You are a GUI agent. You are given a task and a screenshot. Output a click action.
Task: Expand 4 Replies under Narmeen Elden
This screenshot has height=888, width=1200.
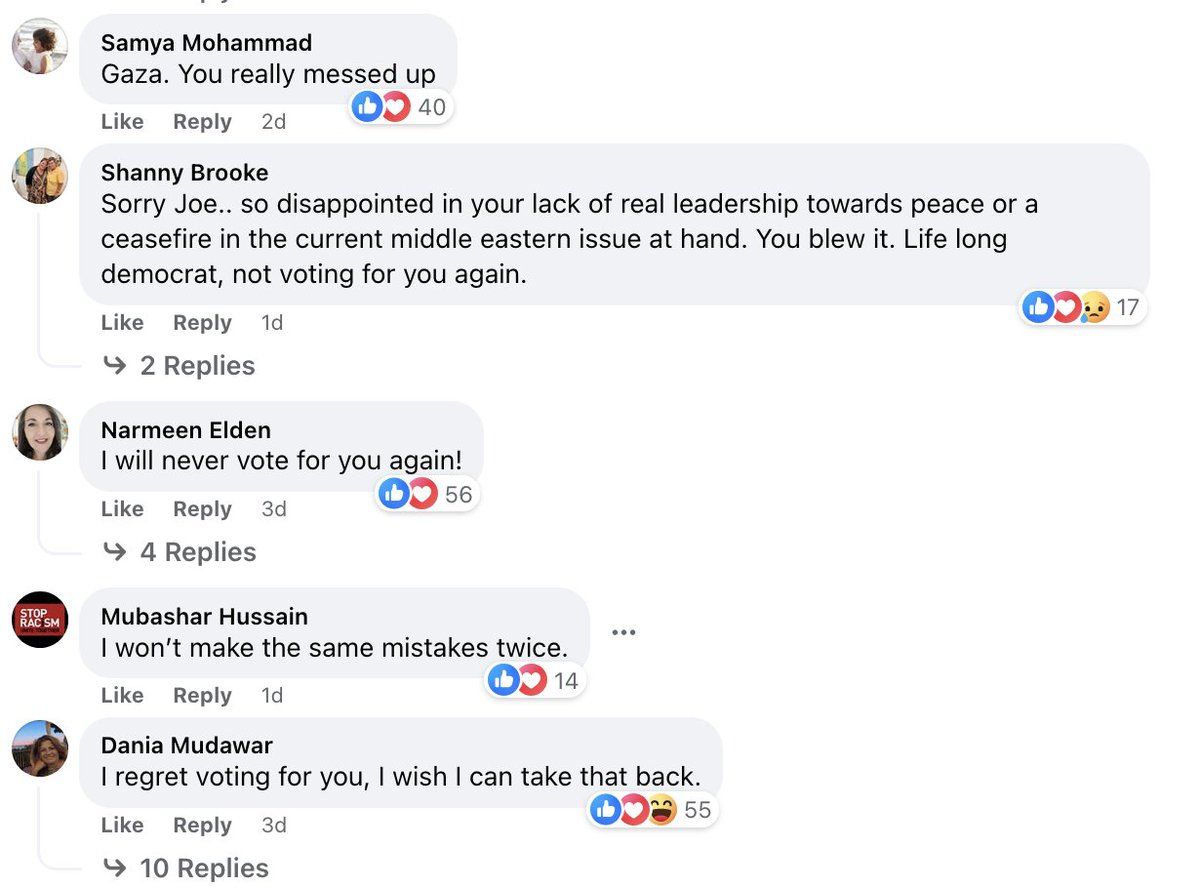[x=198, y=552]
